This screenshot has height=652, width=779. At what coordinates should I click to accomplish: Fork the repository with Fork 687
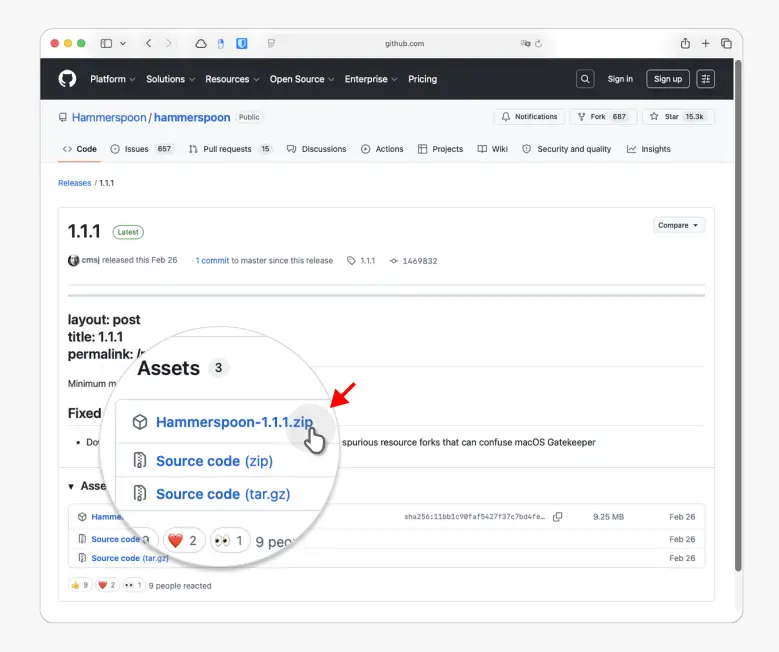tap(603, 117)
